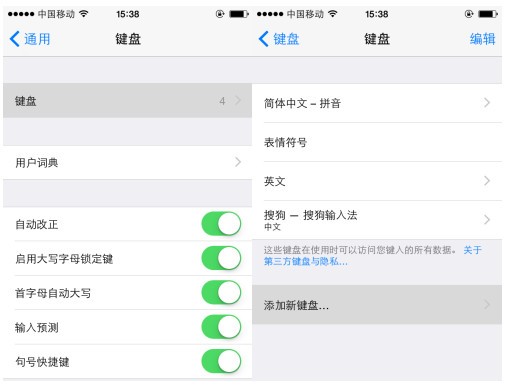Viewport: 505px width, 388px height.
Task: Open 关于第三方键盘与隐私 link
Action: [x=373, y=256]
